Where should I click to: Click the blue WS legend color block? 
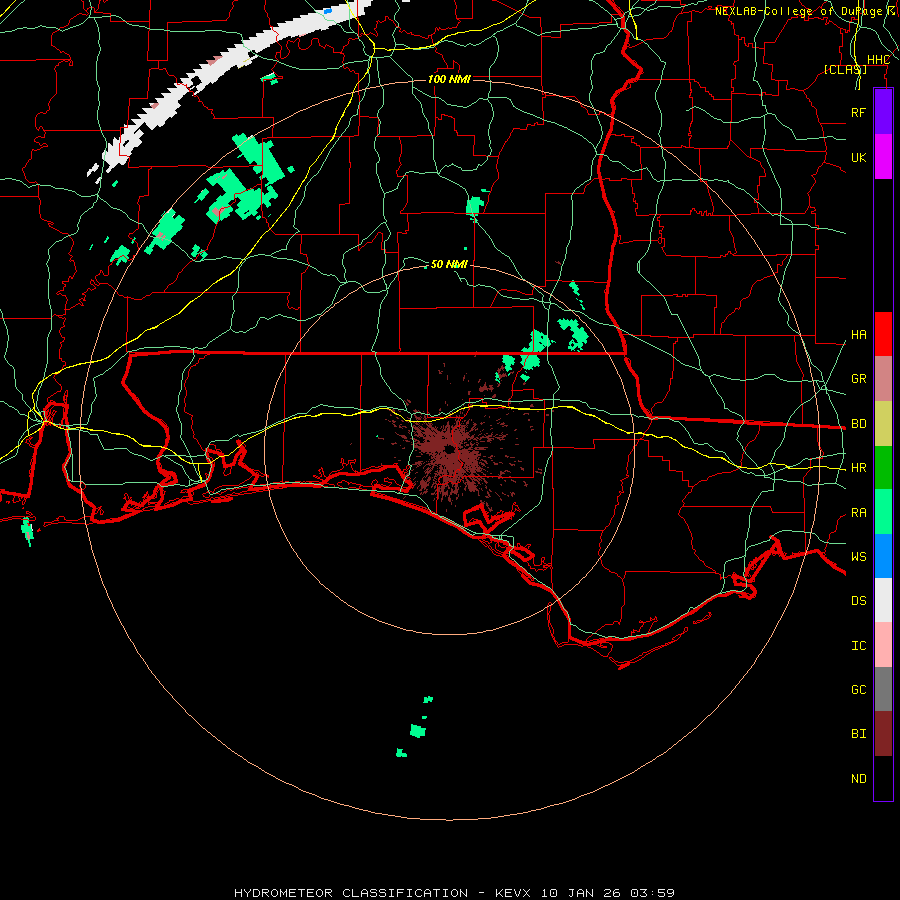coord(883,556)
